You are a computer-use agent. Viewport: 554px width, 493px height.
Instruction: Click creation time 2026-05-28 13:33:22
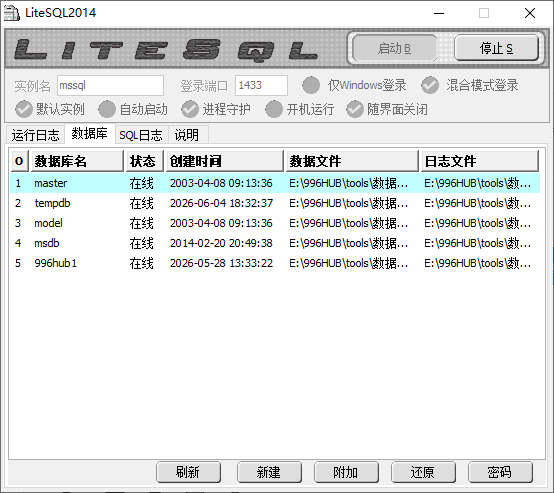(221, 263)
